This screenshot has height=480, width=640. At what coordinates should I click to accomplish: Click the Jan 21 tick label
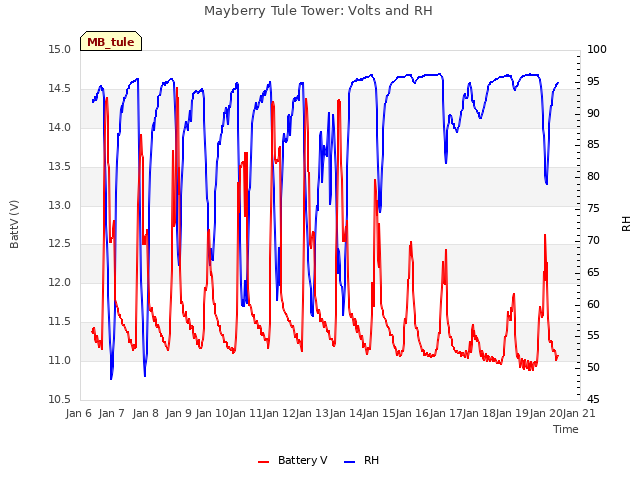[x=579, y=413]
